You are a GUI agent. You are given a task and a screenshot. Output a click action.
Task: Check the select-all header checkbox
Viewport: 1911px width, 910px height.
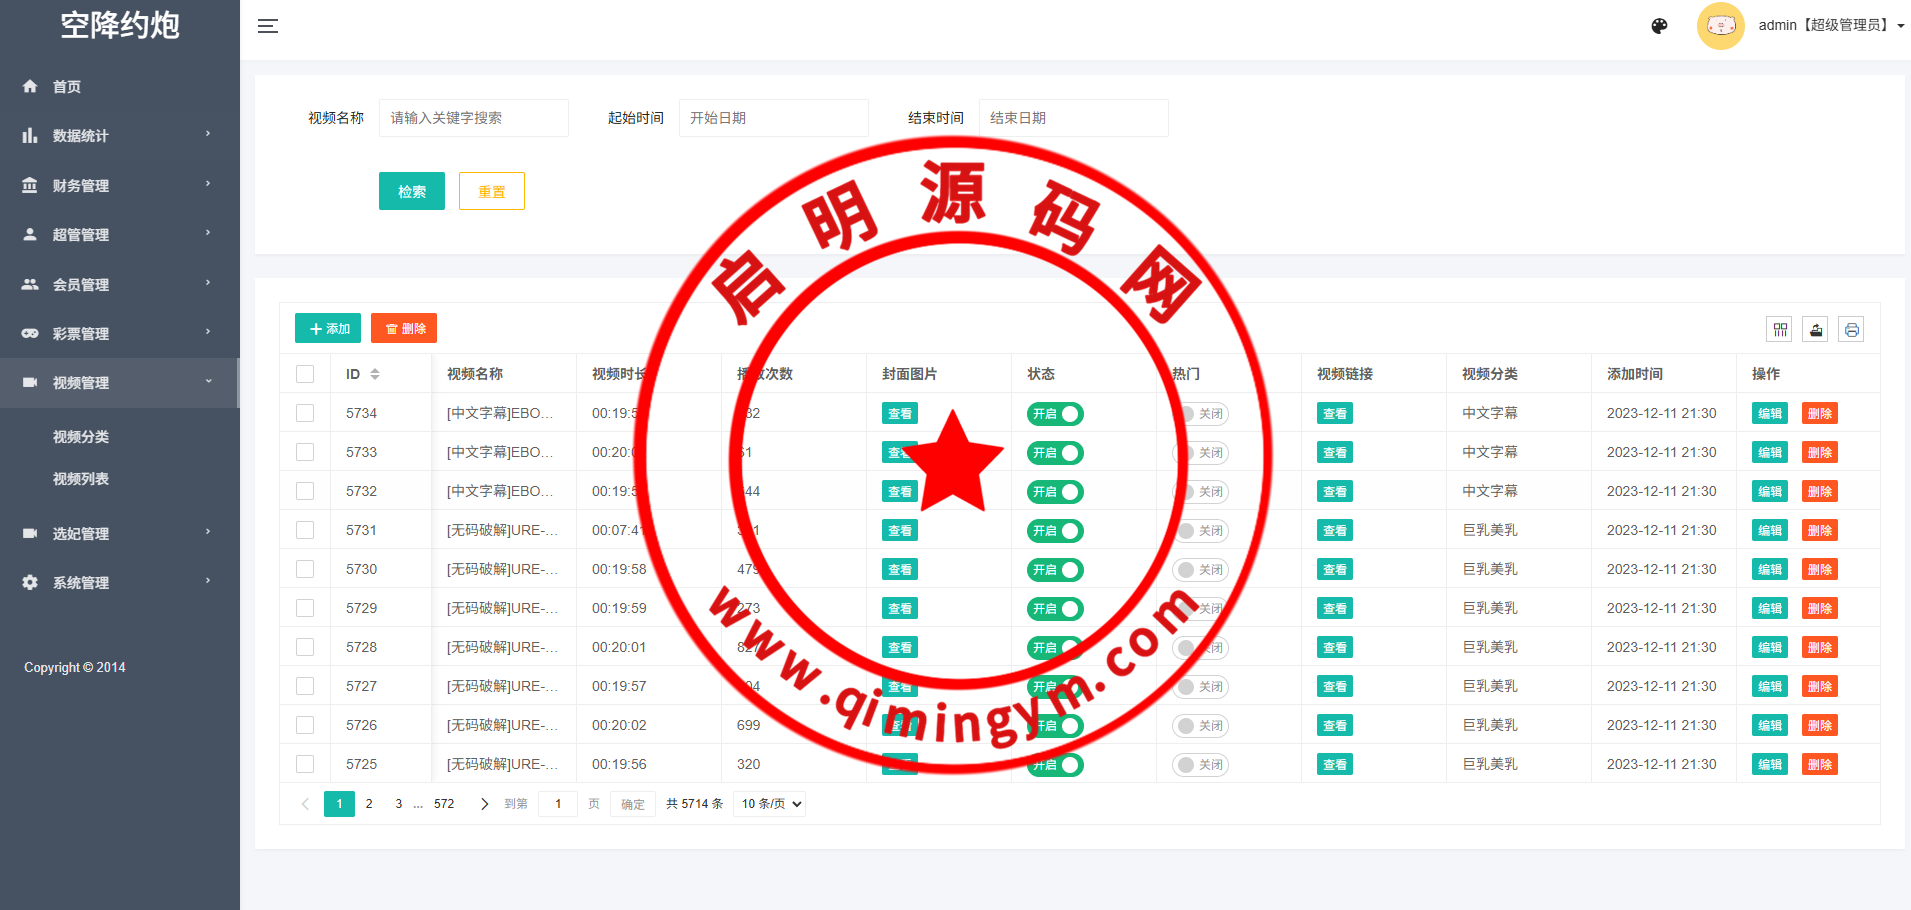pyautogui.click(x=305, y=374)
